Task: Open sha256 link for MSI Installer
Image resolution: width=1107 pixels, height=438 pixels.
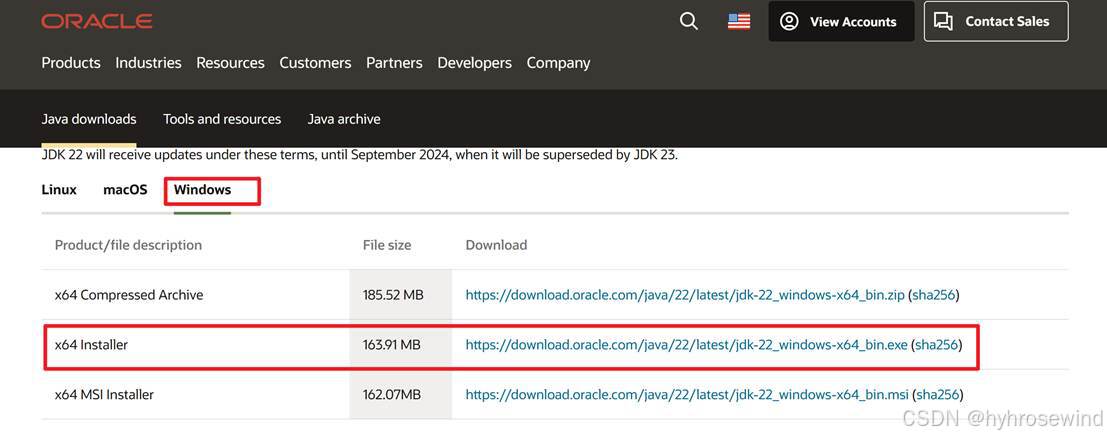Action: coord(938,394)
